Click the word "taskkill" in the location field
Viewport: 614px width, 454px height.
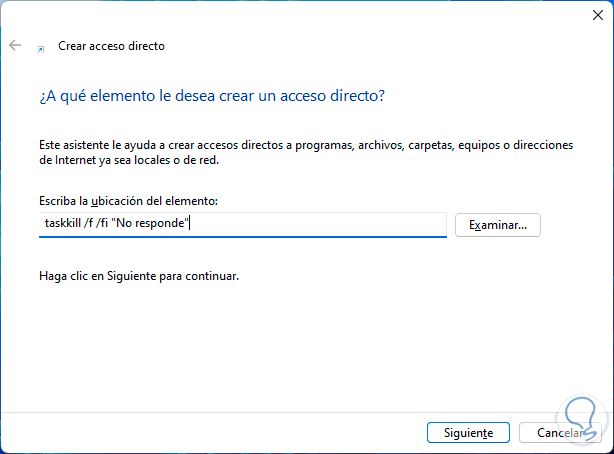point(63,224)
